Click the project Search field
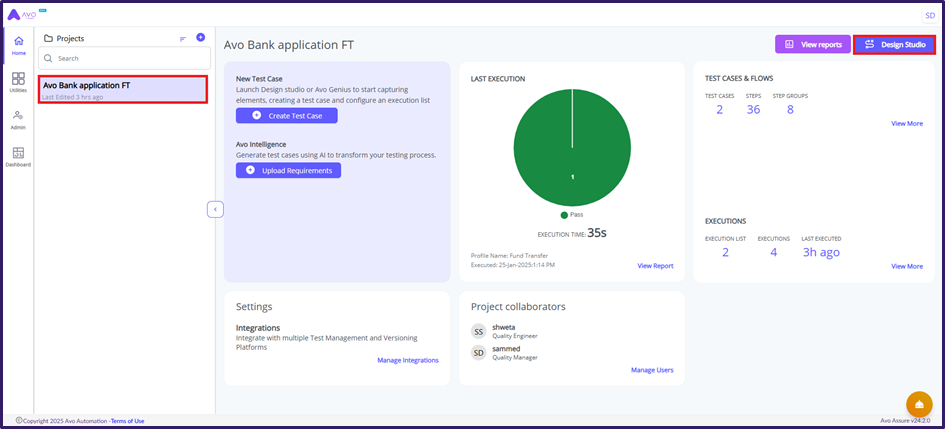Image resolution: width=945 pixels, height=429 pixels. click(123, 59)
